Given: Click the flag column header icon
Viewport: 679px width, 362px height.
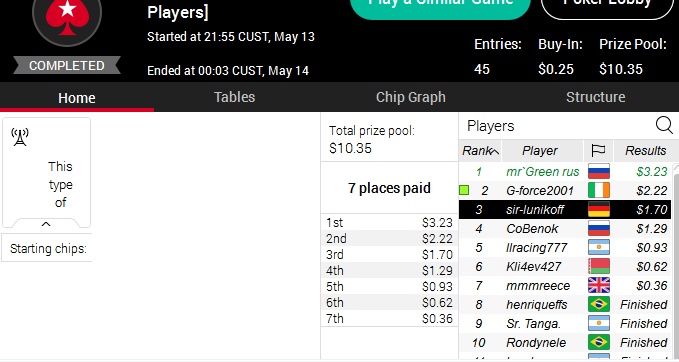Looking at the screenshot, I should (x=598, y=151).
